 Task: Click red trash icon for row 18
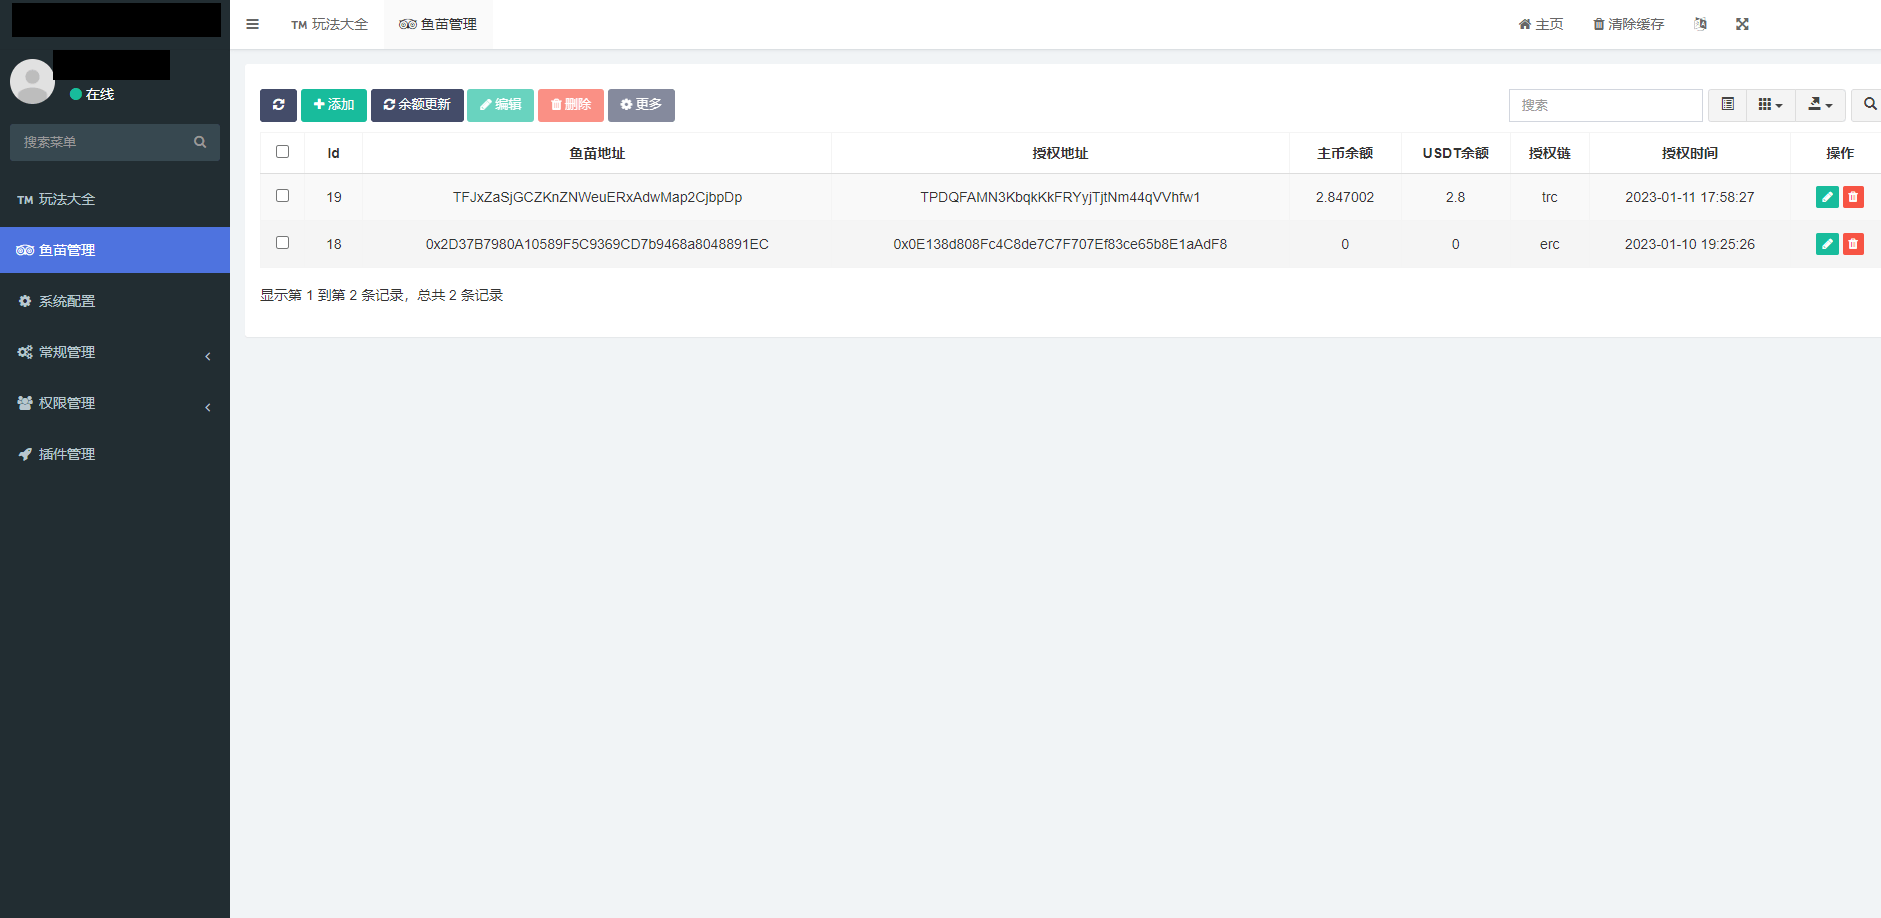(x=1853, y=244)
